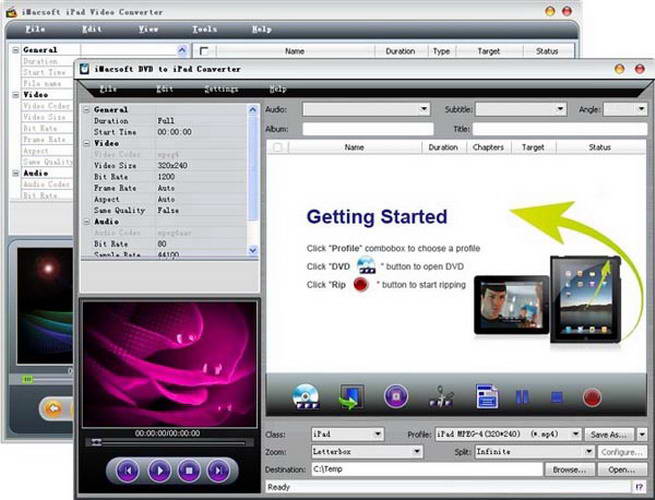Stop the preview playback

point(189,471)
